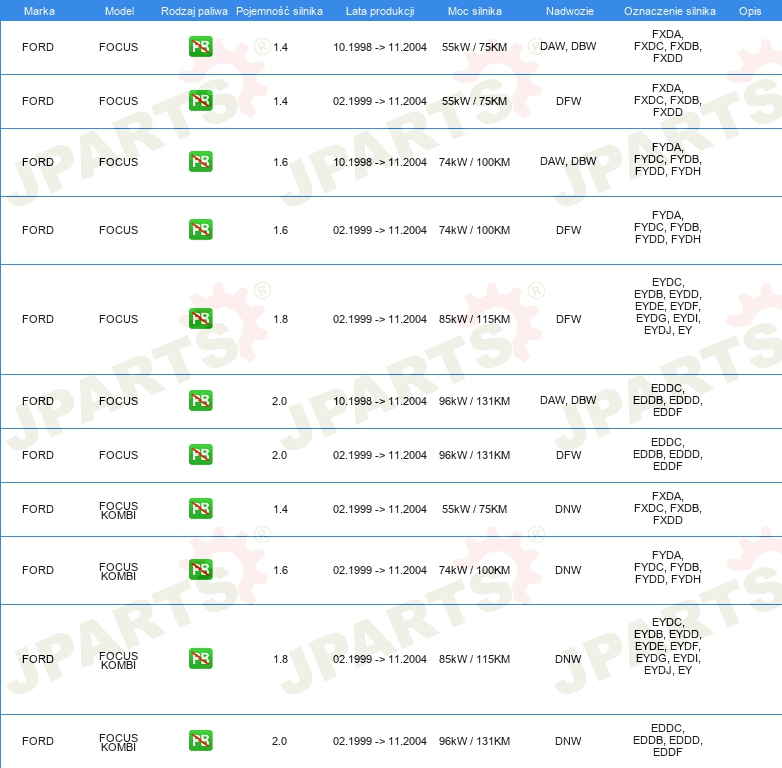Click 74kW / 100KM in the Focus Kombi row
This screenshot has height=768, width=782.
(474, 571)
